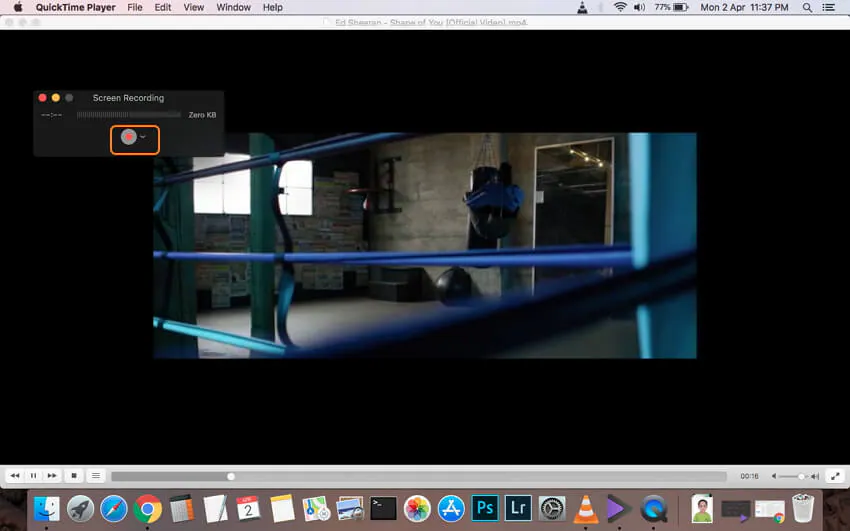Open the View menu
The image size is (850, 531).
point(194,8)
